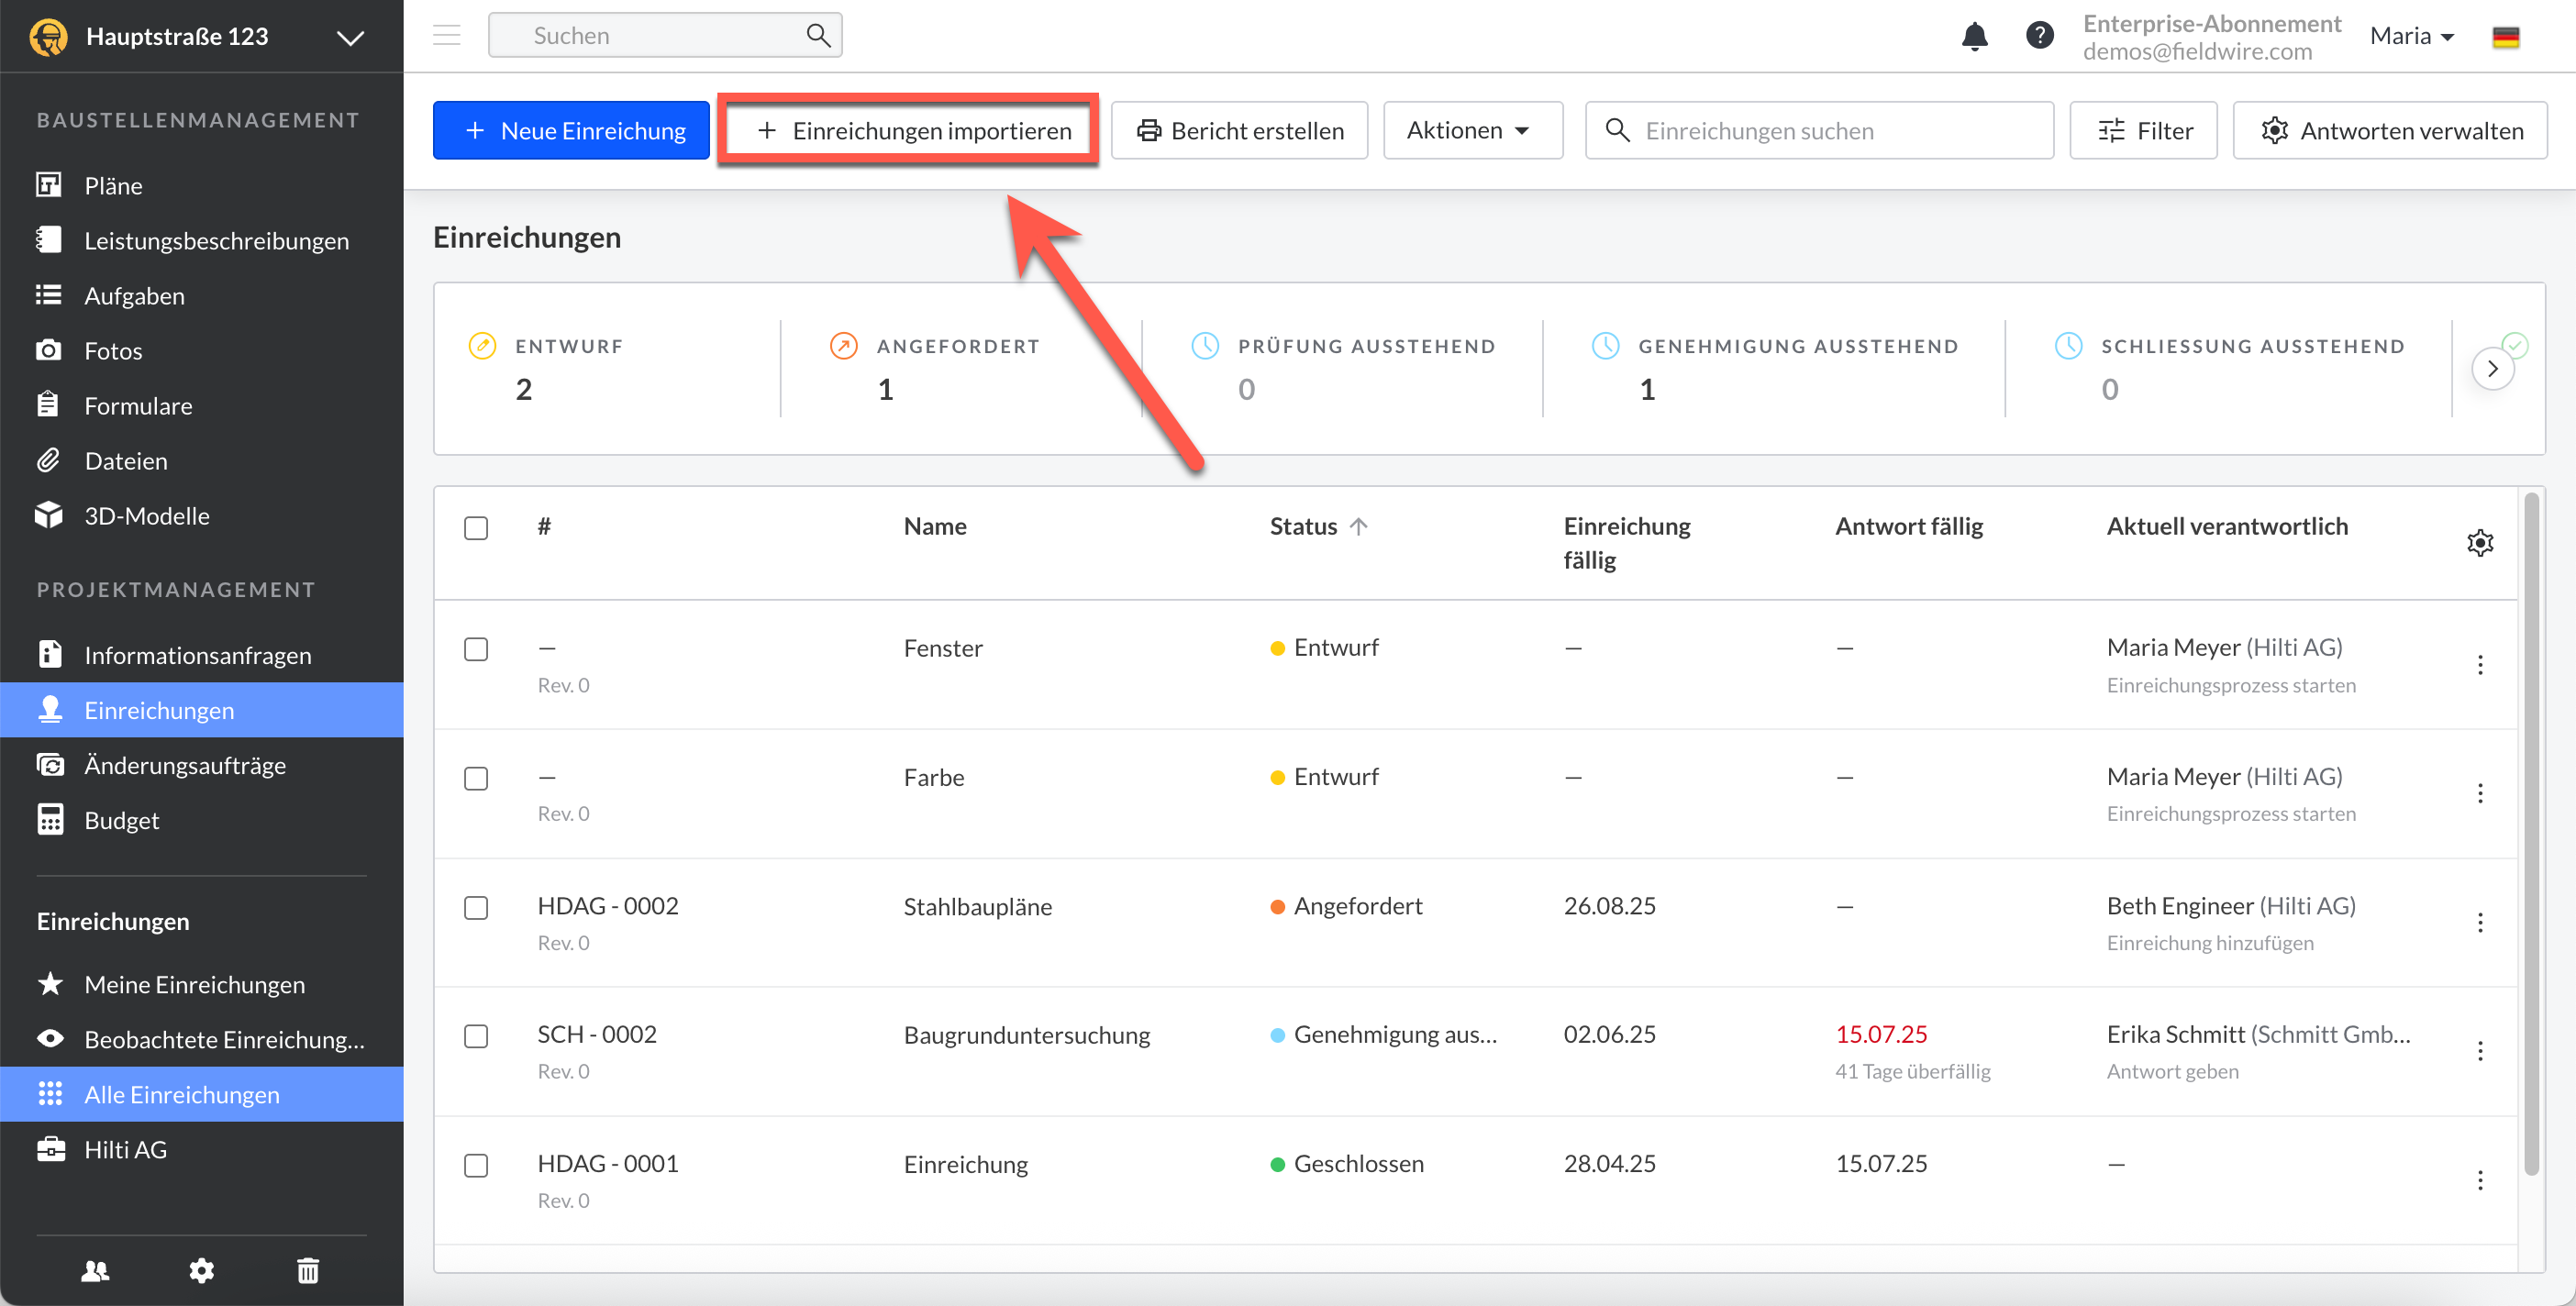Viewport: 2576px width, 1306px height.
Task: Open three-dot menu for Stahlbaupläne row
Action: 2479,922
